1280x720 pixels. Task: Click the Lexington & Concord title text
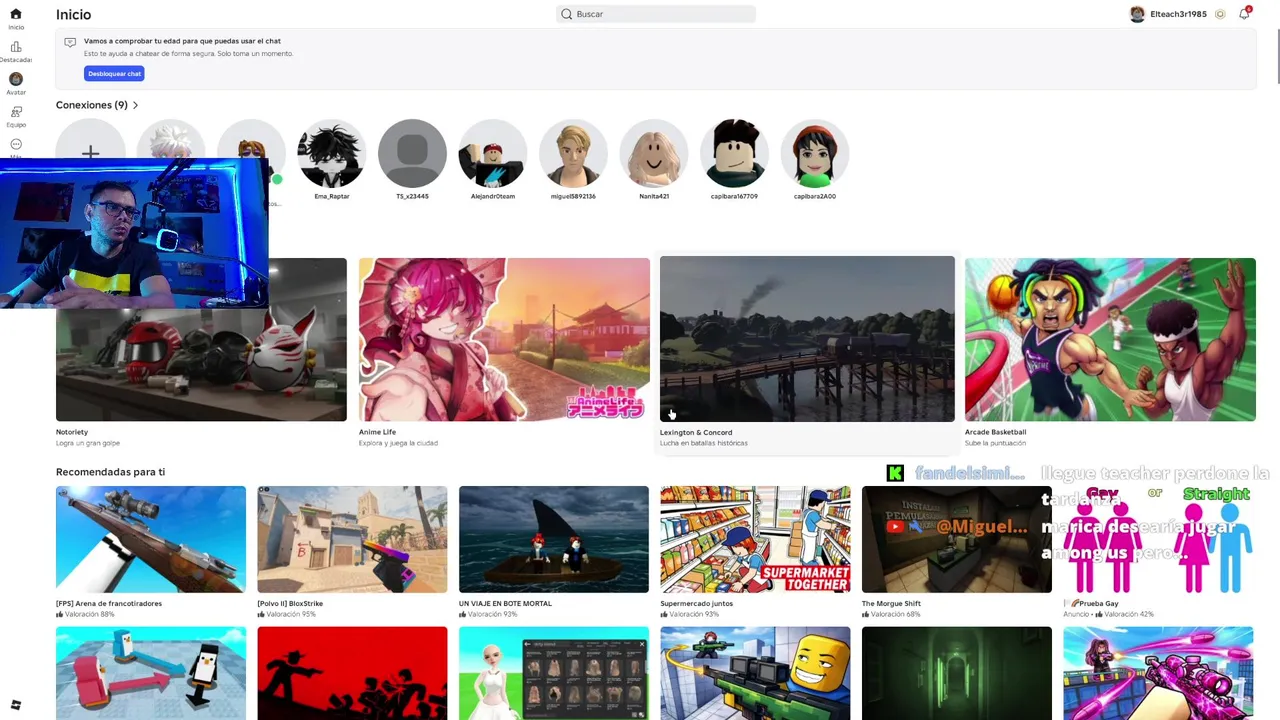(696, 432)
